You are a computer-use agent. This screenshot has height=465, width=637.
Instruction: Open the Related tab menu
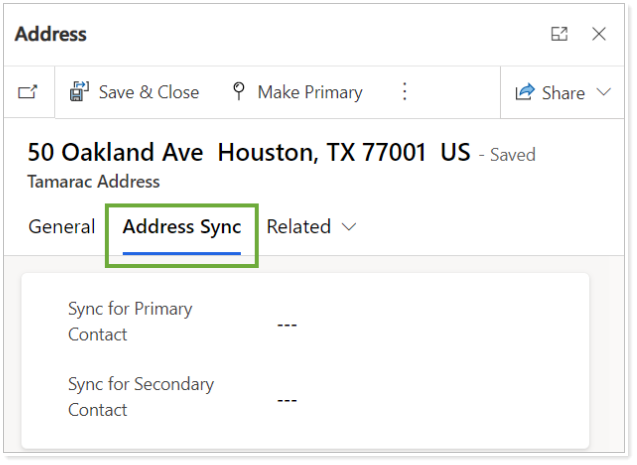298,227
